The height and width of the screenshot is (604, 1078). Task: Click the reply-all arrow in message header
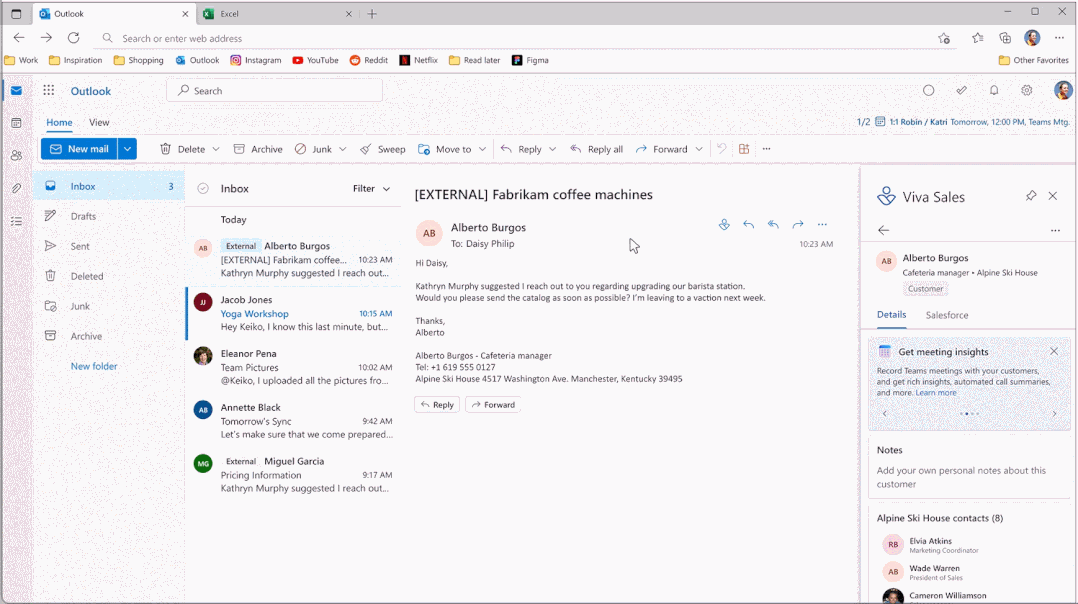[x=773, y=225]
